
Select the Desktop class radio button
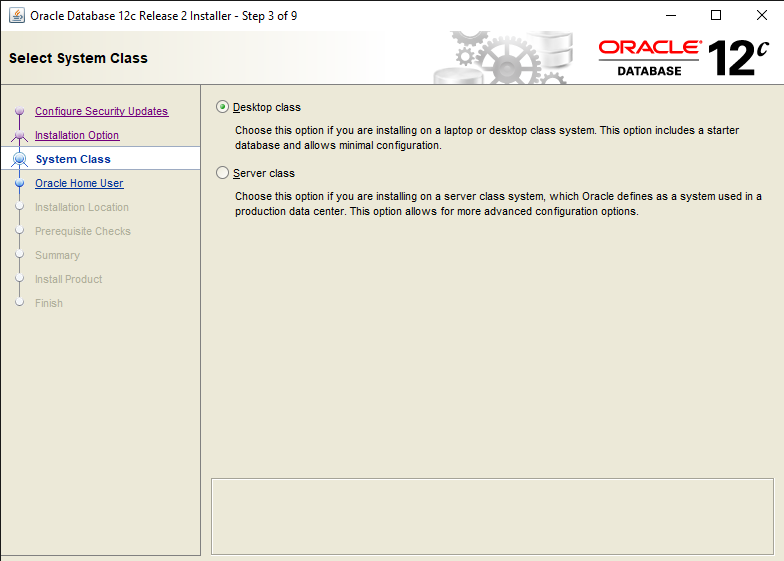pos(222,107)
